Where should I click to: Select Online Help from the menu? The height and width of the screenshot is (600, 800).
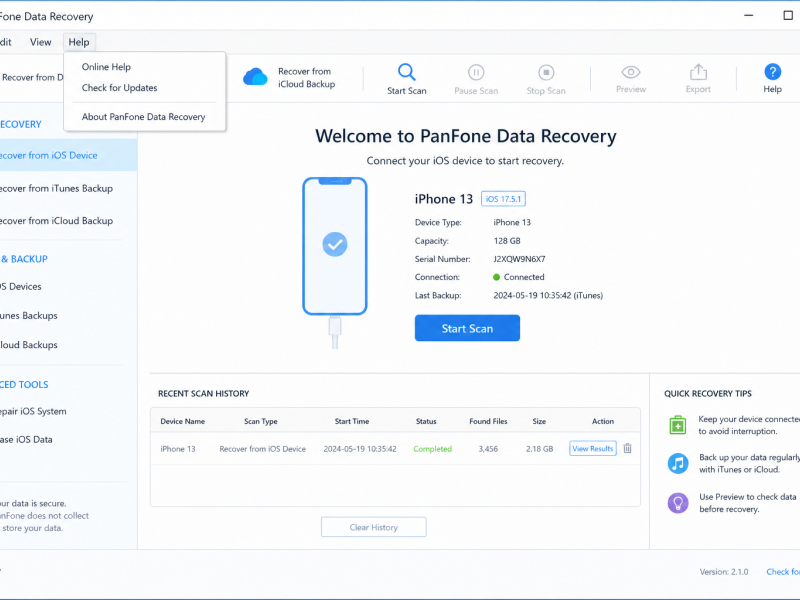(x=106, y=67)
